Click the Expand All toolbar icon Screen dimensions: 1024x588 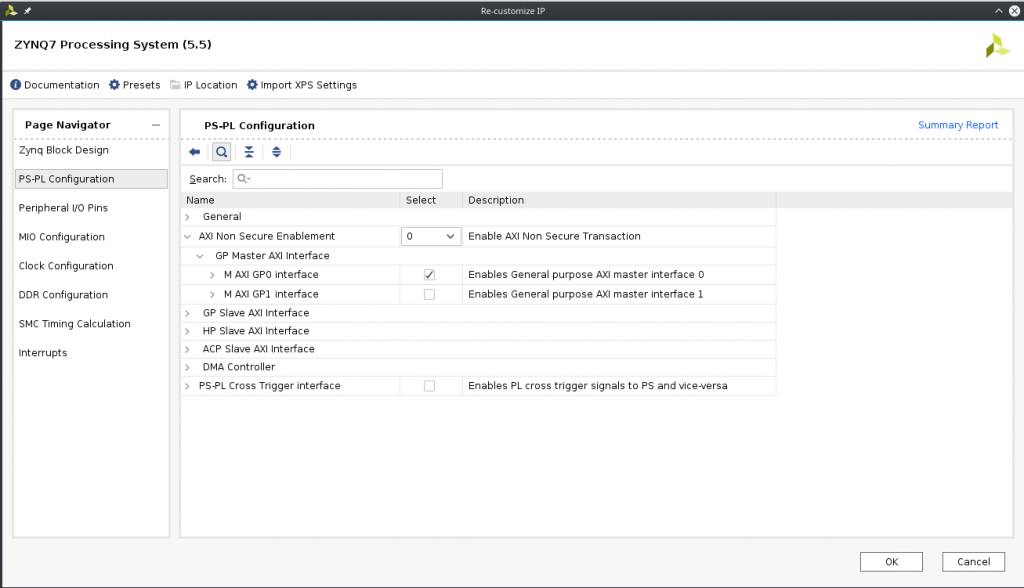click(x=276, y=152)
